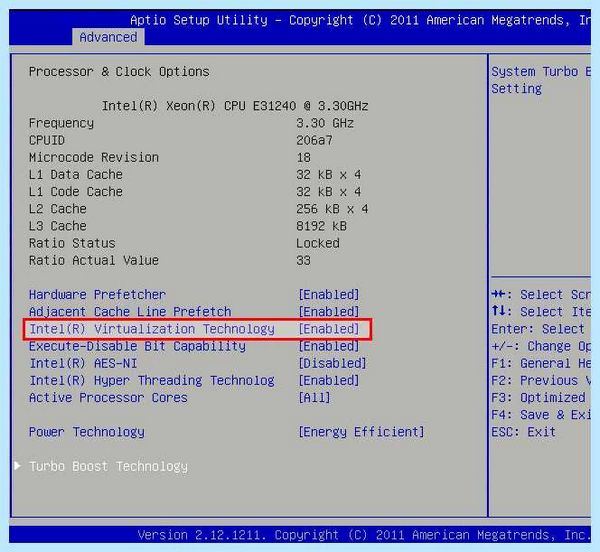Select the Hardware Prefetcher option
This screenshot has height=552, width=600.
[x=97, y=294]
